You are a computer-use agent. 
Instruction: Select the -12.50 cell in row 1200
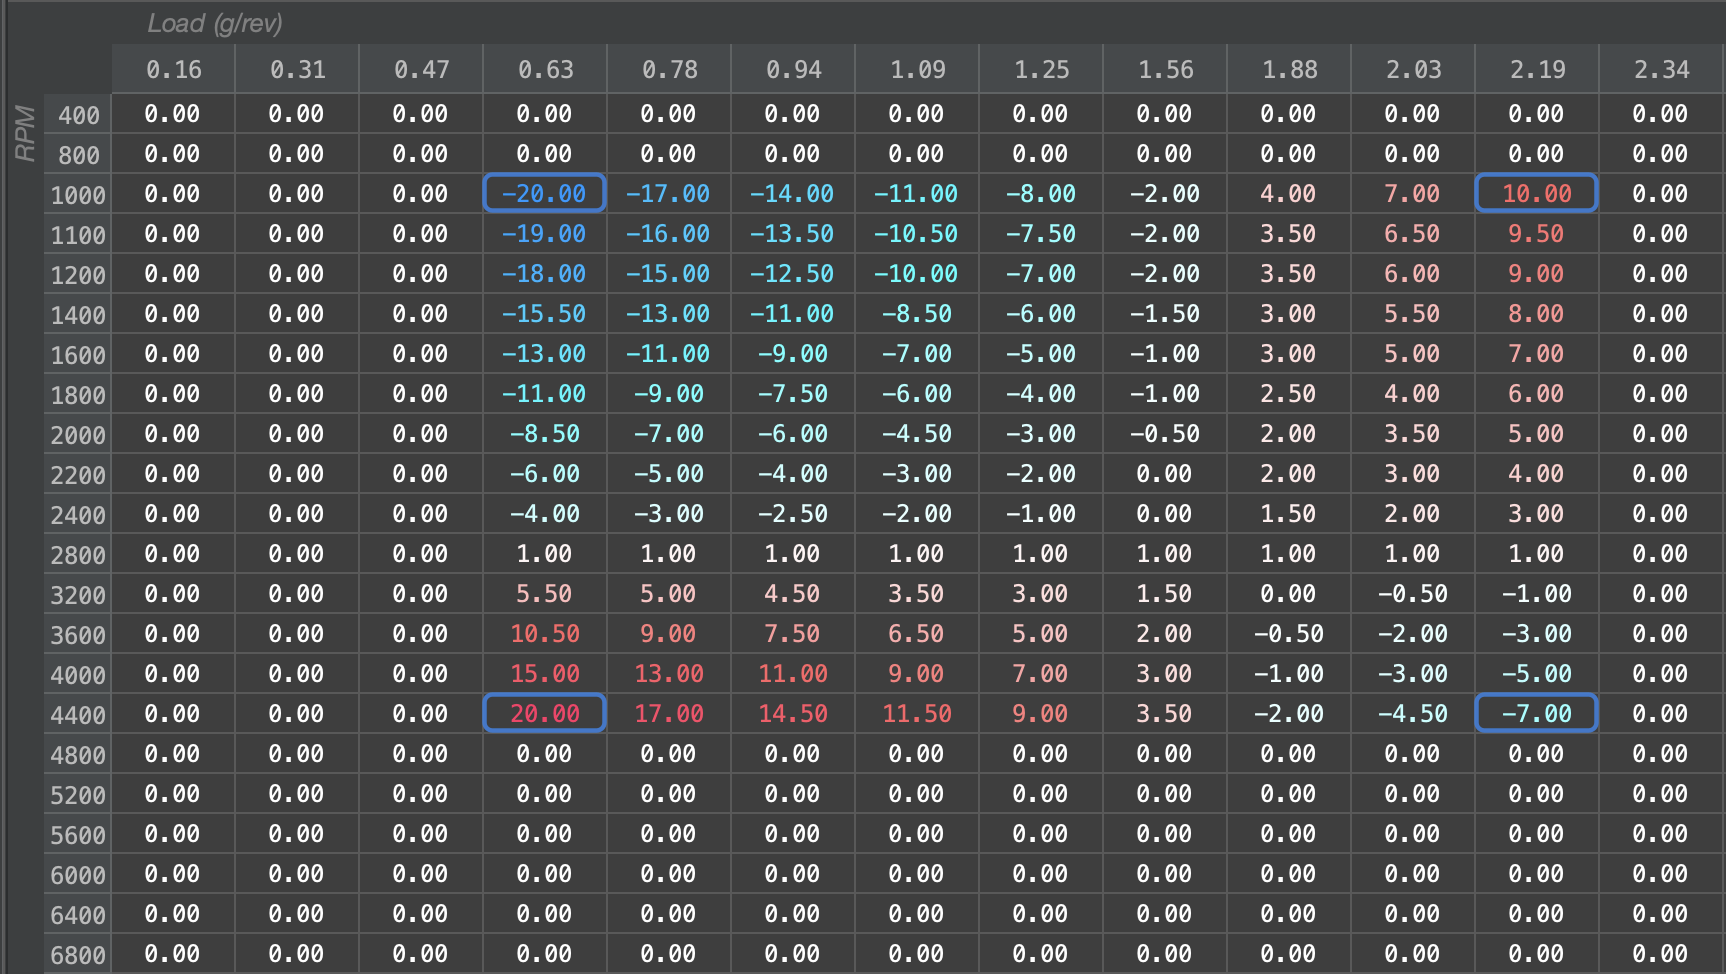click(793, 273)
